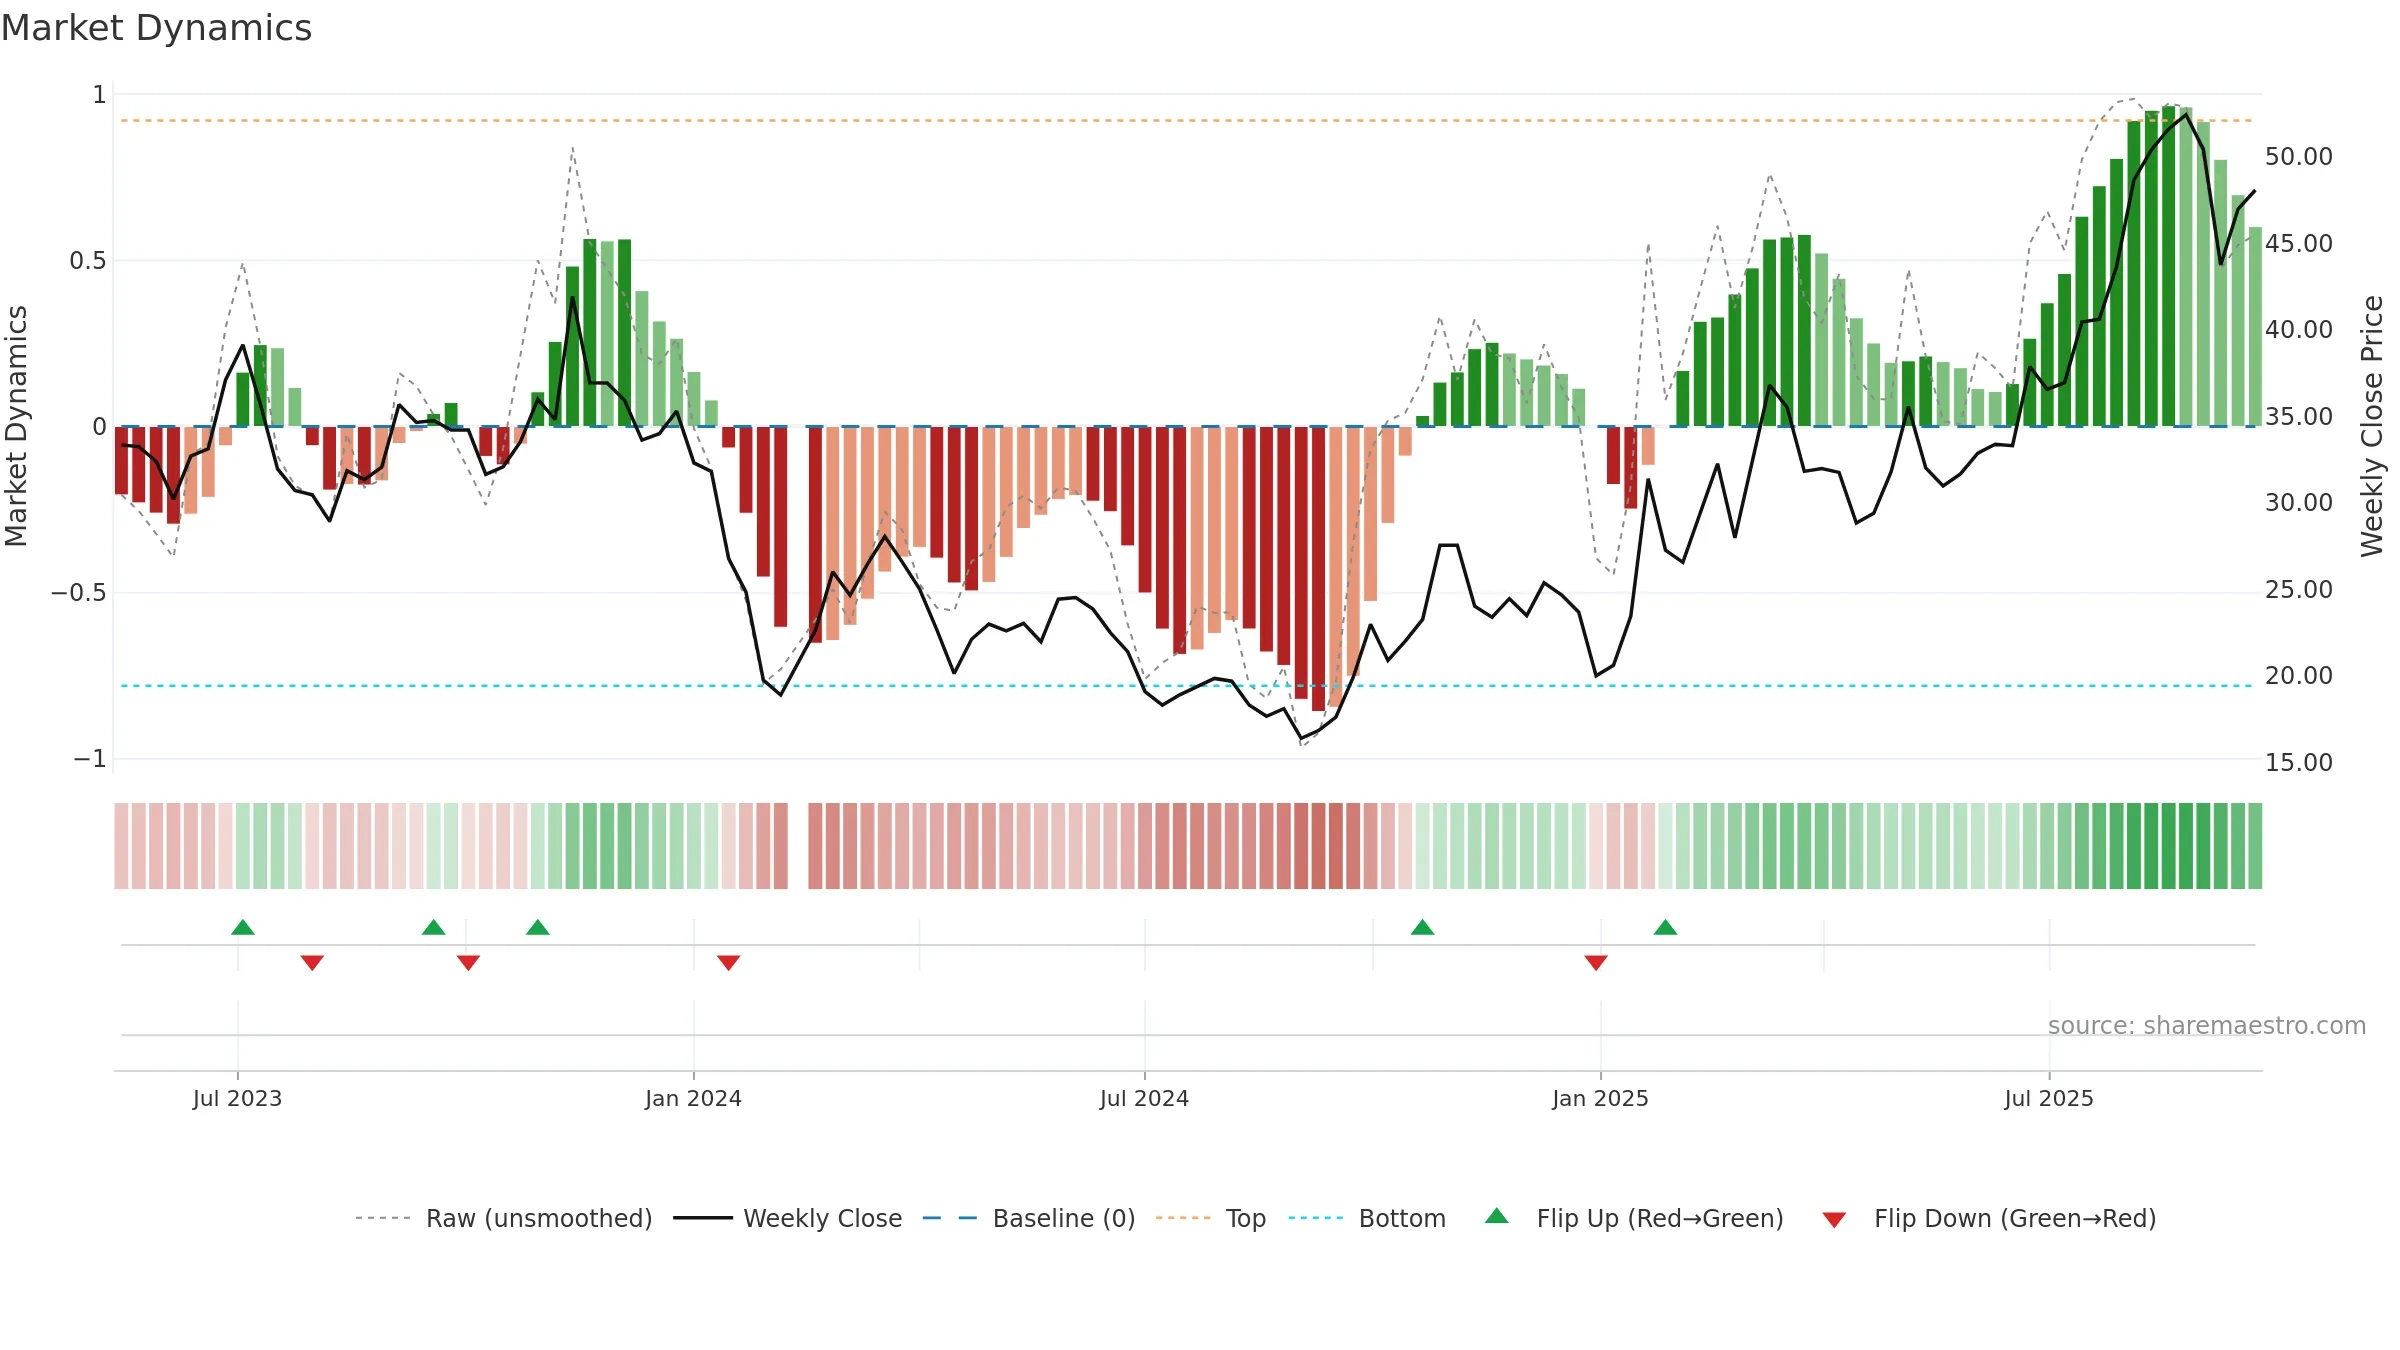This screenshot has height=1350, width=2400.
Task: Click the Weekly Close Price axis title
Action: [x=2372, y=426]
